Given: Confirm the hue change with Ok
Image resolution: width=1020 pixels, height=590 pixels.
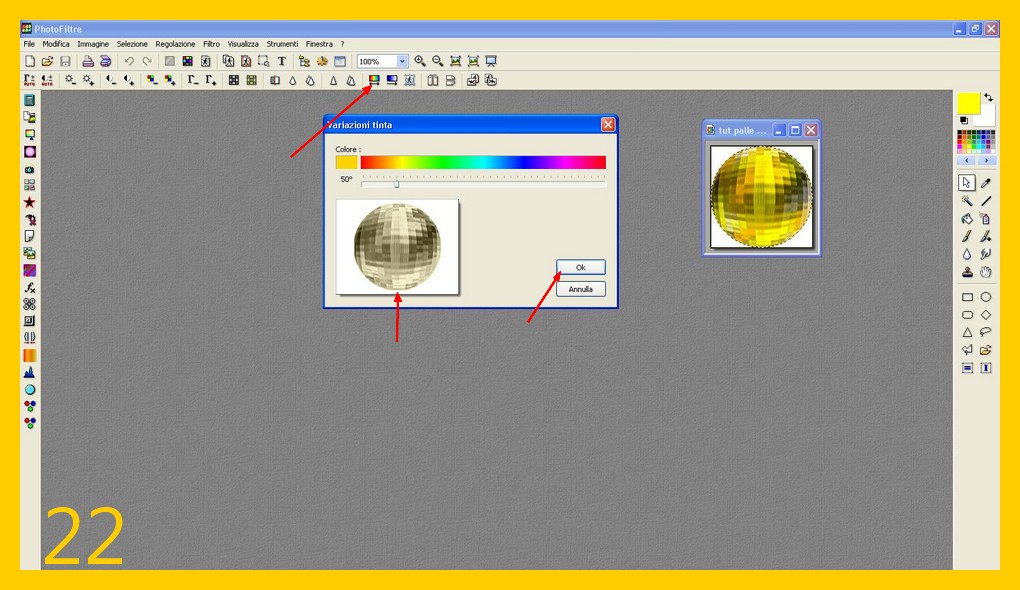Looking at the screenshot, I should (581, 268).
